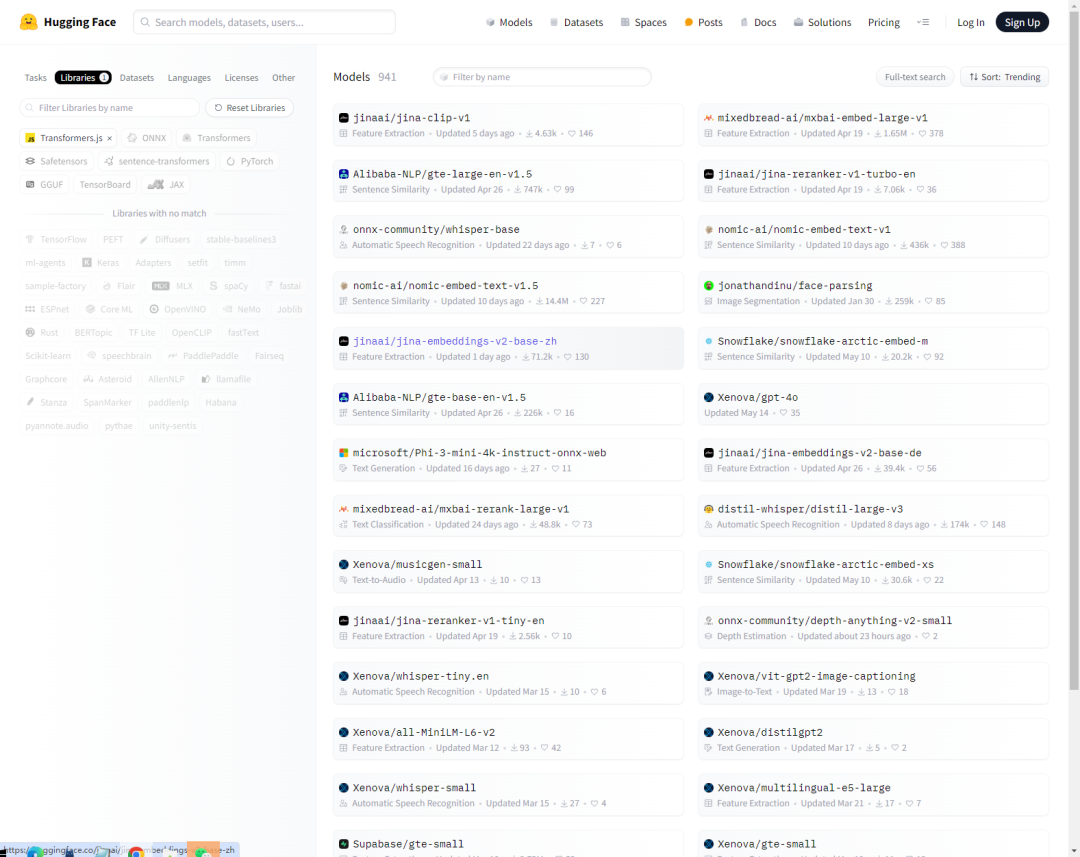Click the Filter Libraries by name field
Image resolution: width=1080 pixels, height=857 pixels.
[110, 108]
